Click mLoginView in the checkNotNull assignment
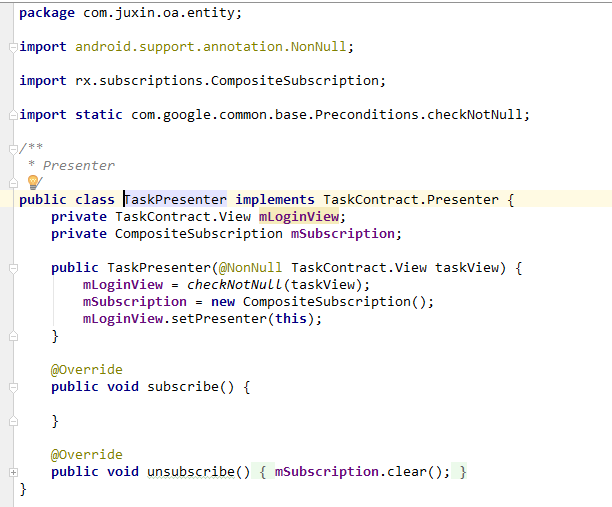The image size is (612, 507). pyautogui.click(x=123, y=285)
